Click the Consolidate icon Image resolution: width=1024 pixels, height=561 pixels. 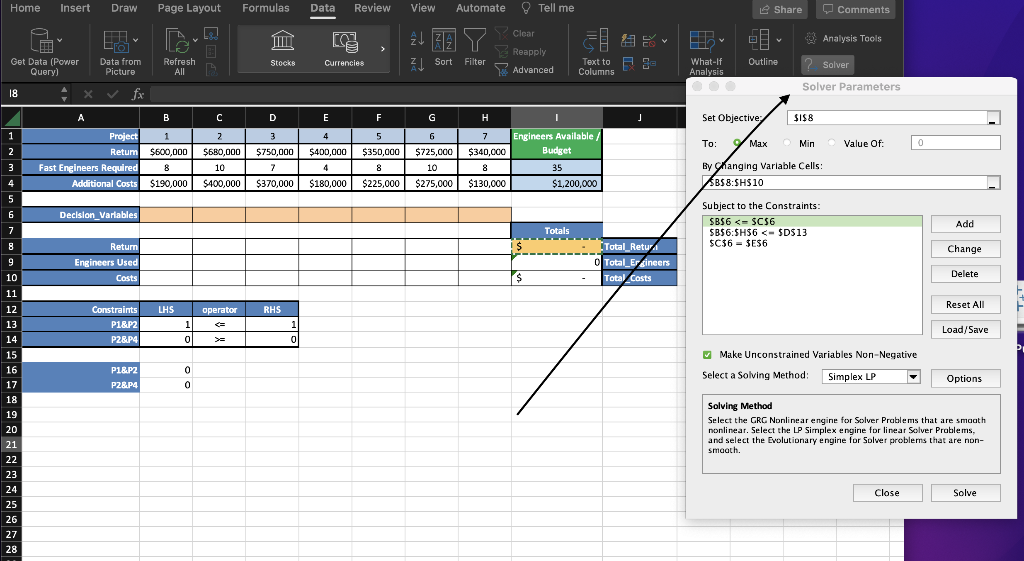coord(649,63)
